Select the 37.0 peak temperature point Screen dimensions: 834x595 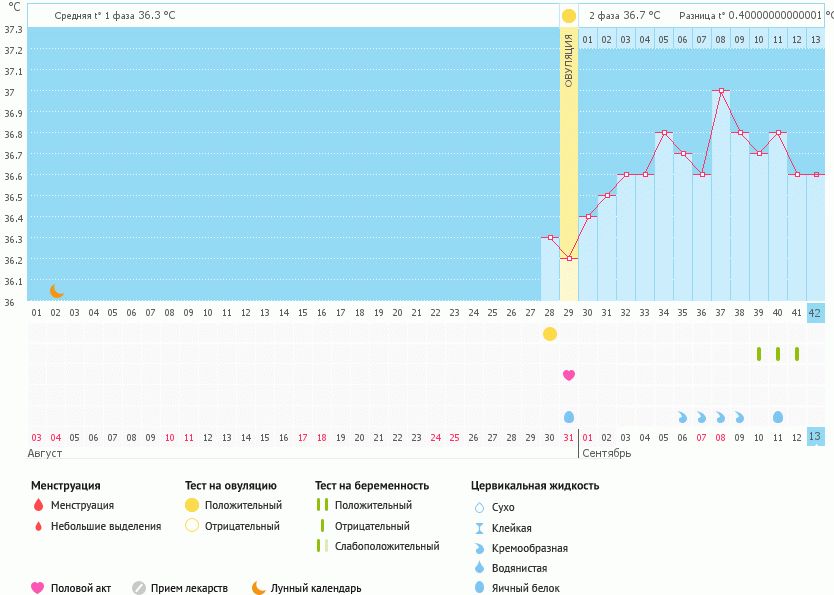[721, 91]
